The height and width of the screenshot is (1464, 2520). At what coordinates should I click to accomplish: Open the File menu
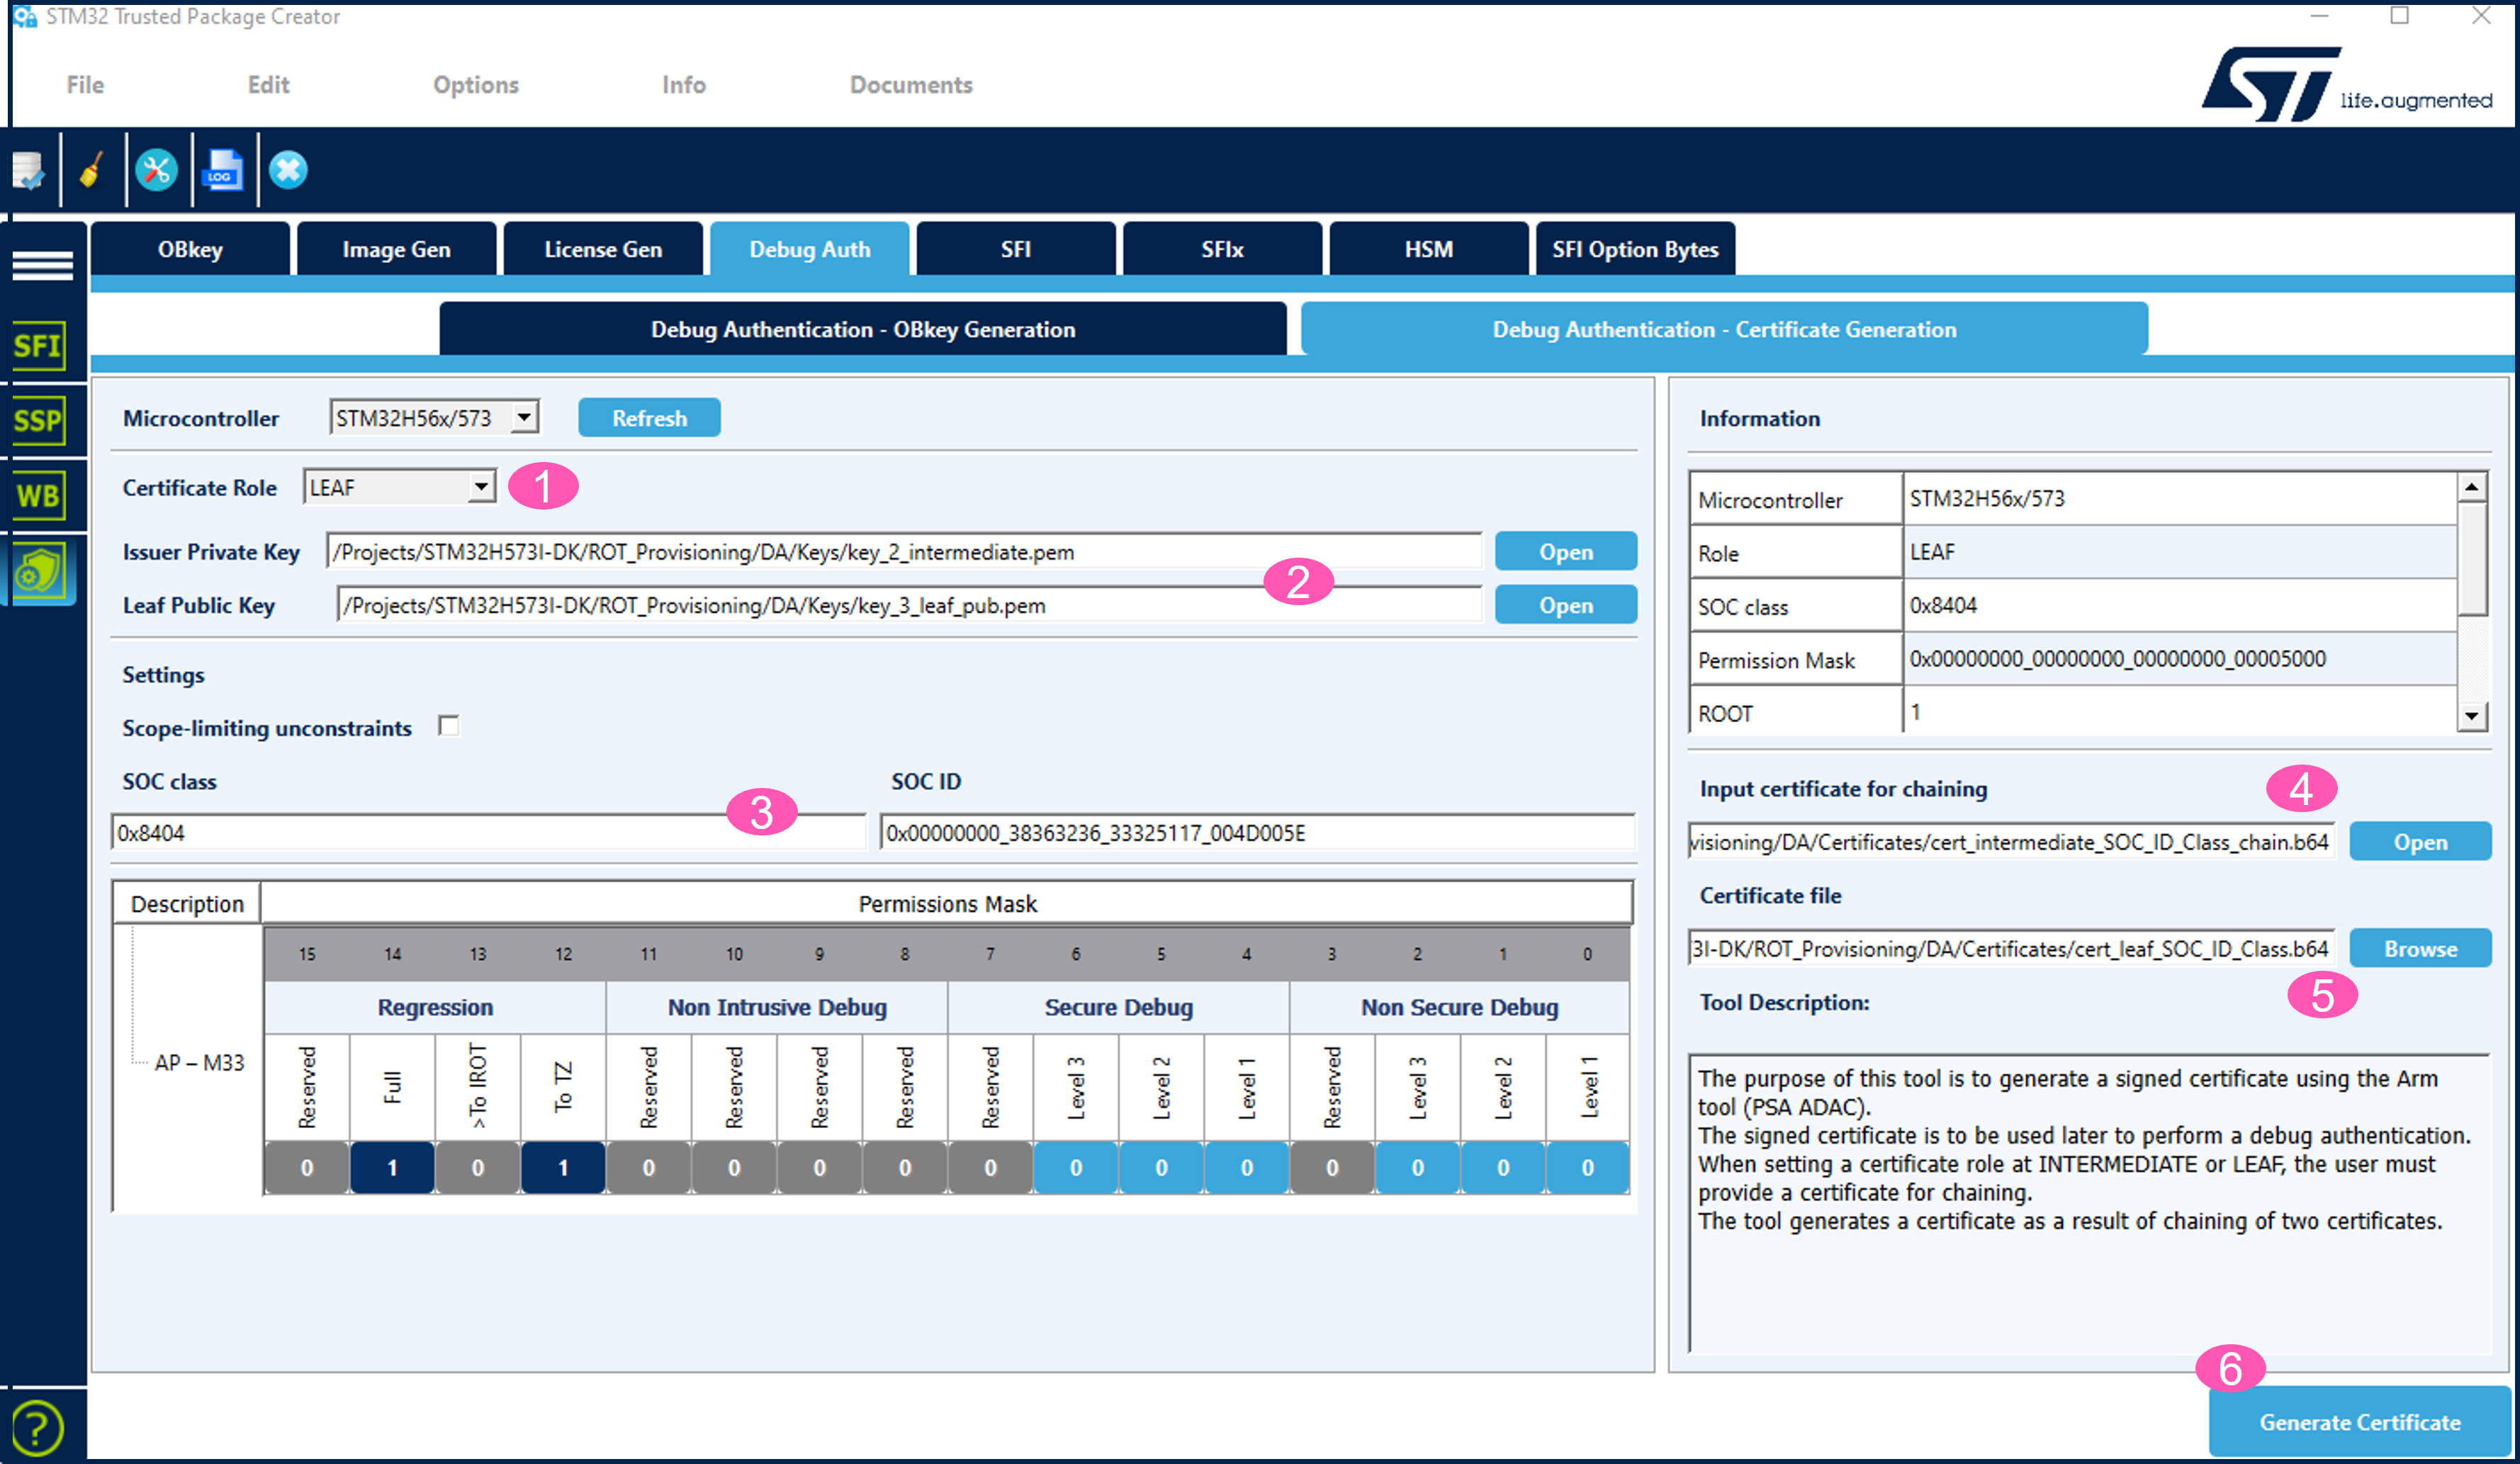pyautogui.click(x=85, y=85)
